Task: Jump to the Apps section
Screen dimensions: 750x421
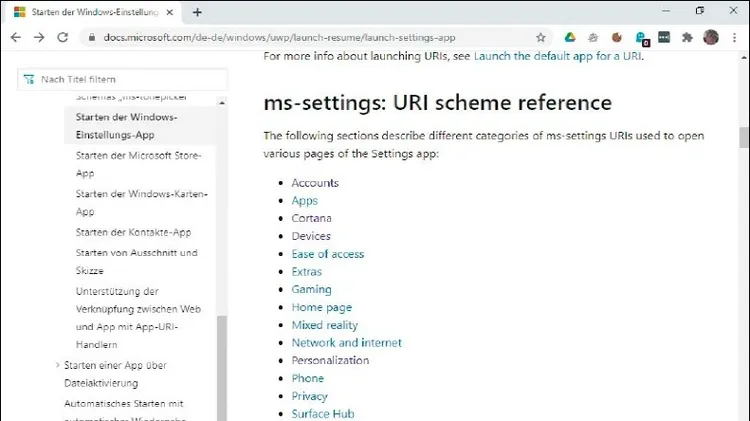Action: (x=305, y=200)
